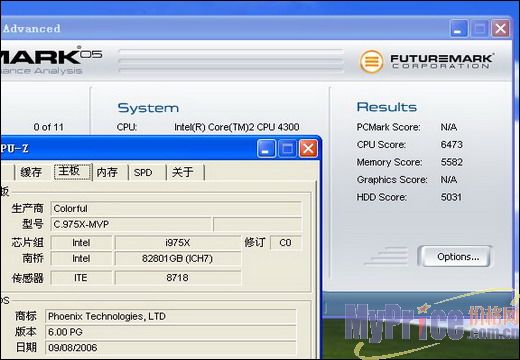Viewport: 520px width, 360px height.
Task: Open the 关于 tab in CPU-Z
Action: 182,172
